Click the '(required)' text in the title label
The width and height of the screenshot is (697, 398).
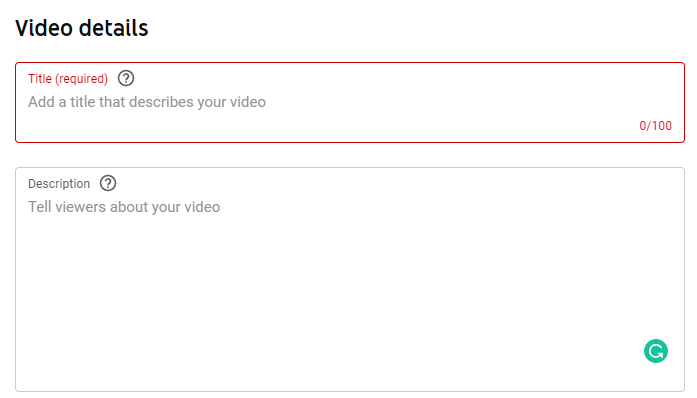coord(81,79)
